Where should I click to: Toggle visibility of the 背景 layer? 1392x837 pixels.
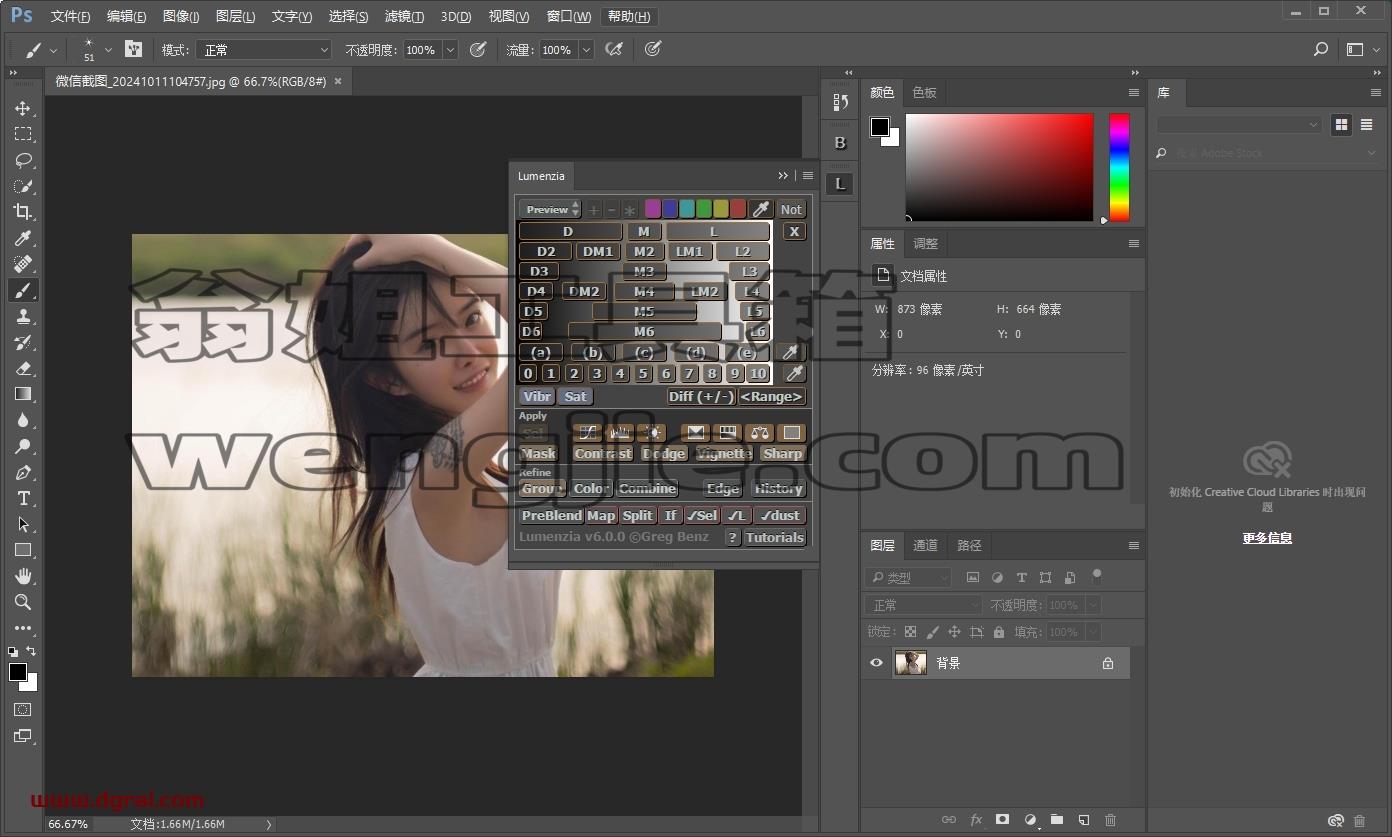click(x=877, y=663)
